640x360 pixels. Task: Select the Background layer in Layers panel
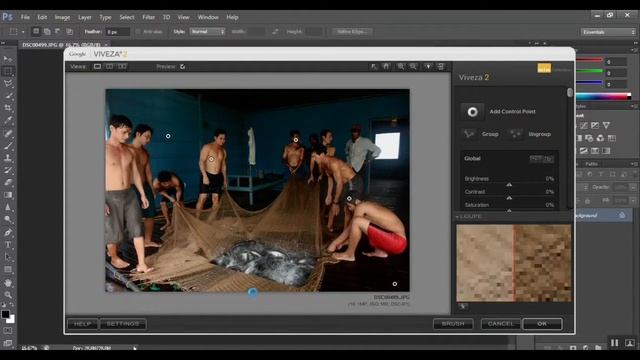603,215
